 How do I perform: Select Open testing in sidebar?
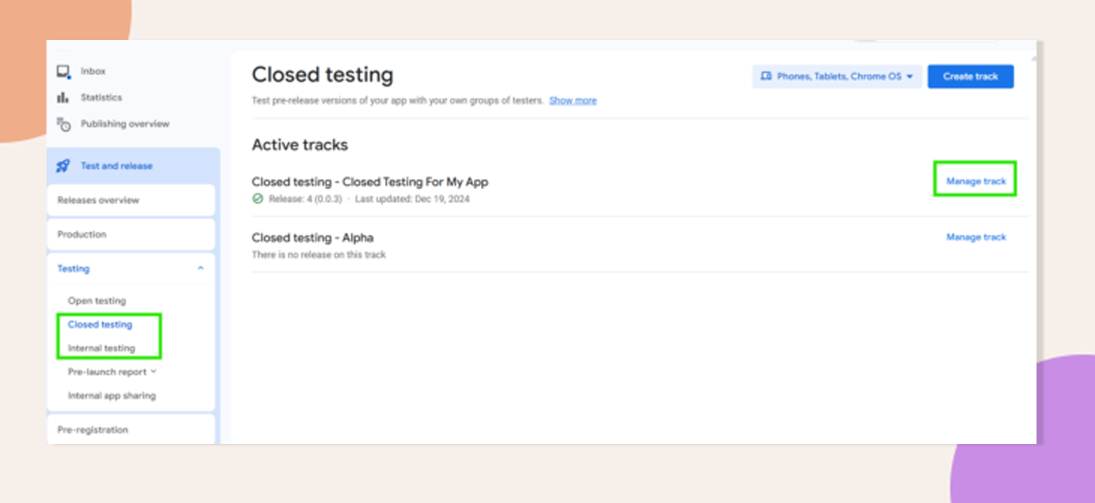[97, 301]
